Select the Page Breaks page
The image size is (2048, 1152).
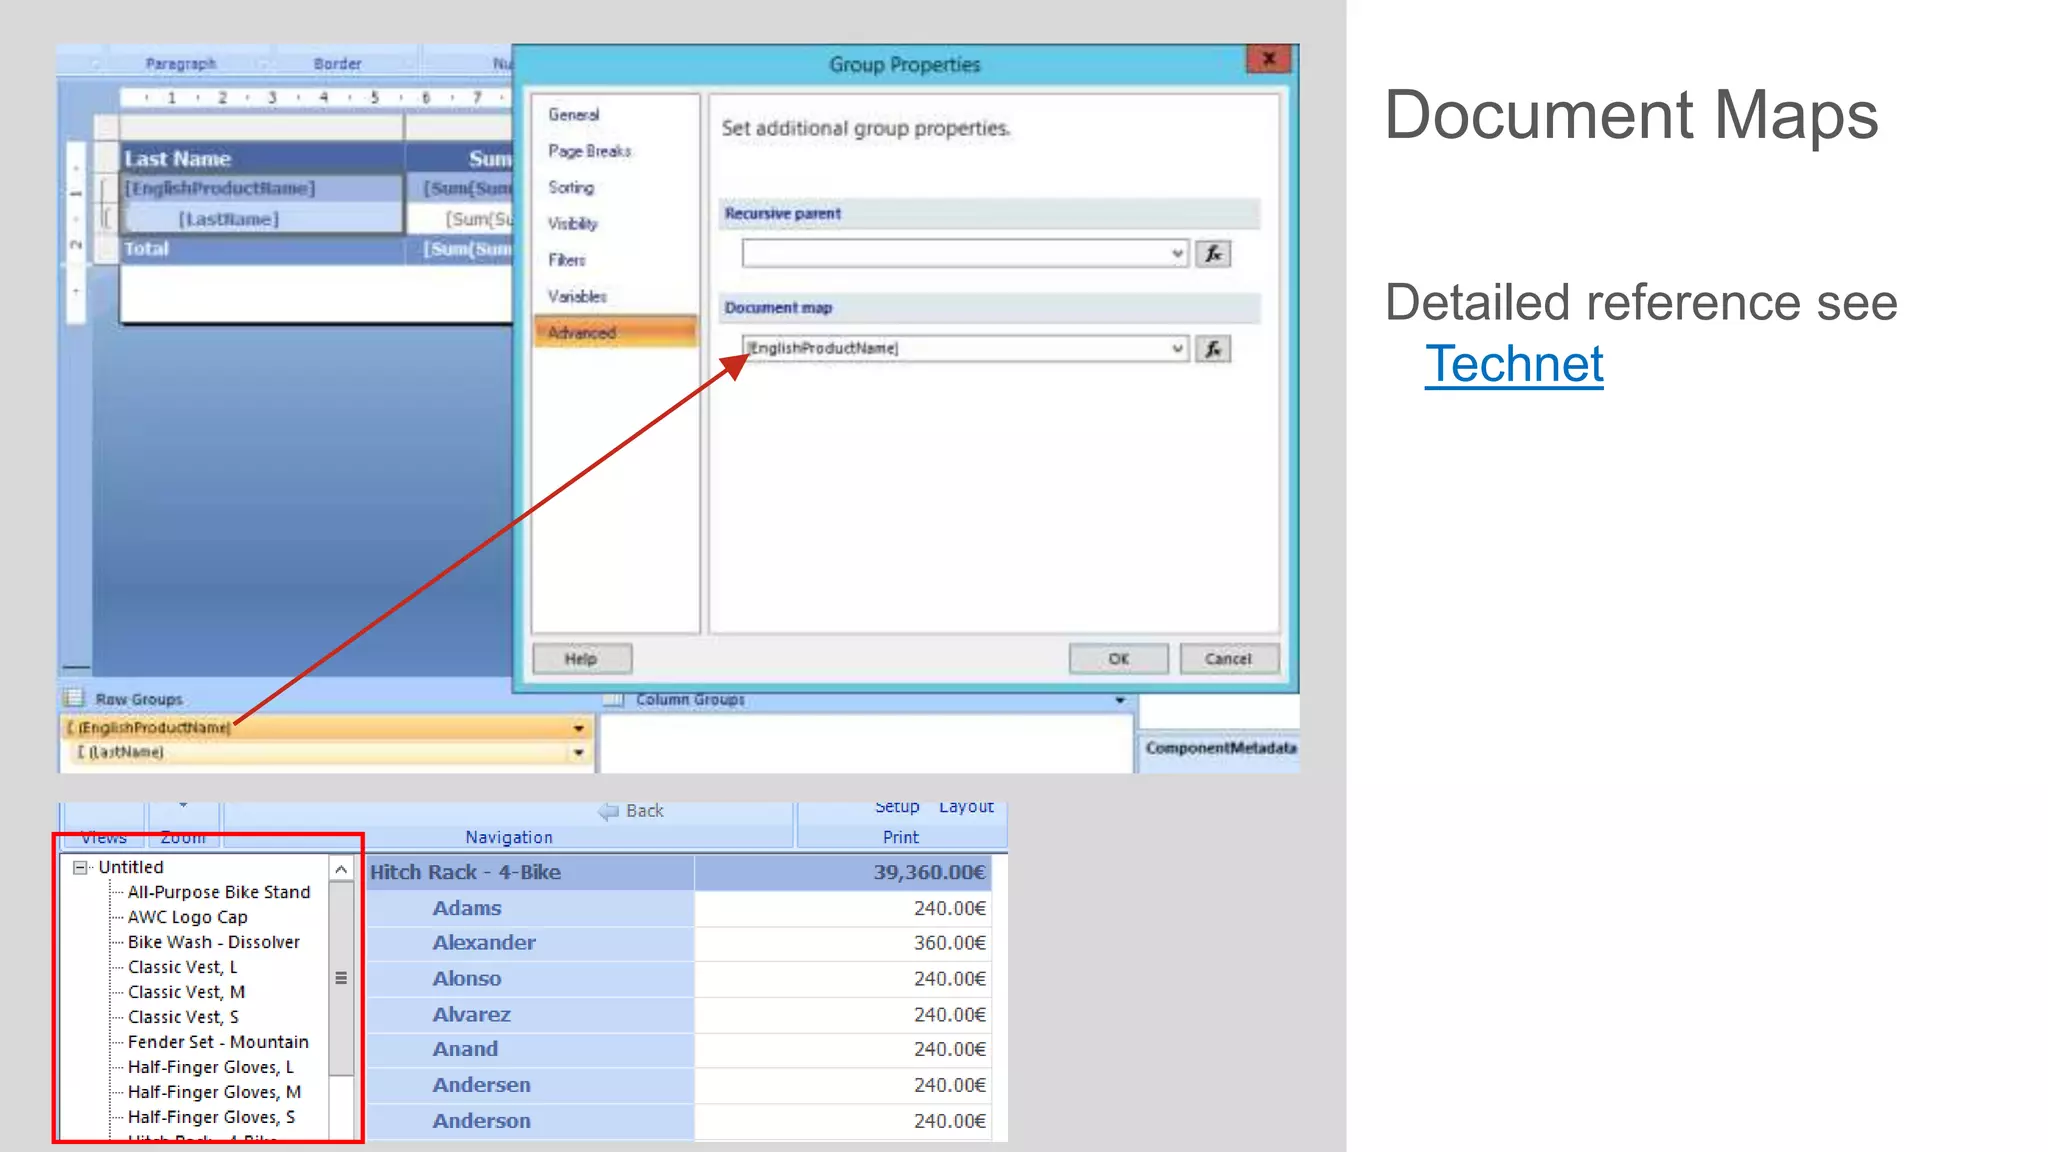pyautogui.click(x=590, y=151)
